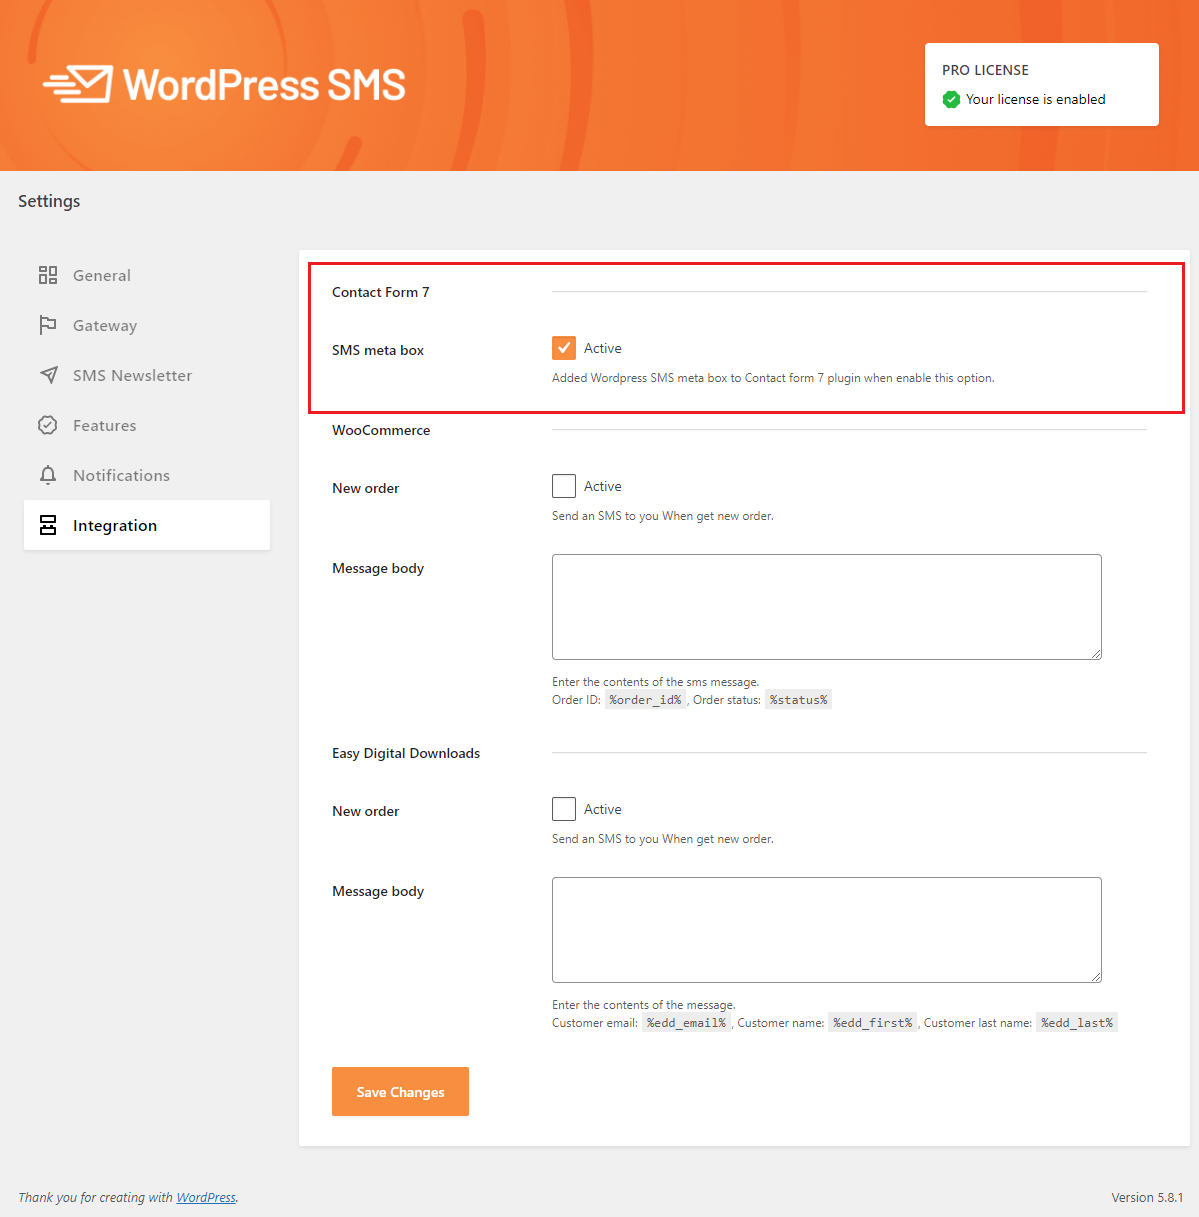
Task: Open the Gateway settings tab
Action: 147,325
